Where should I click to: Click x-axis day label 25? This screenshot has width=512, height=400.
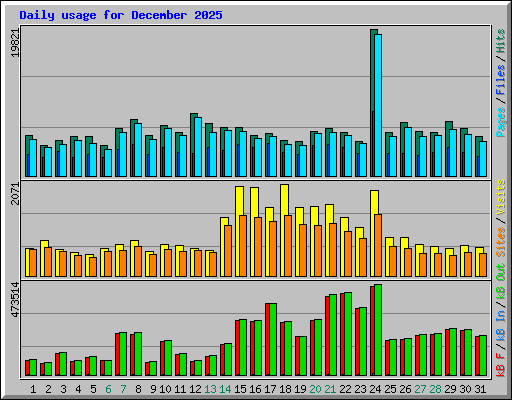coord(390,389)
